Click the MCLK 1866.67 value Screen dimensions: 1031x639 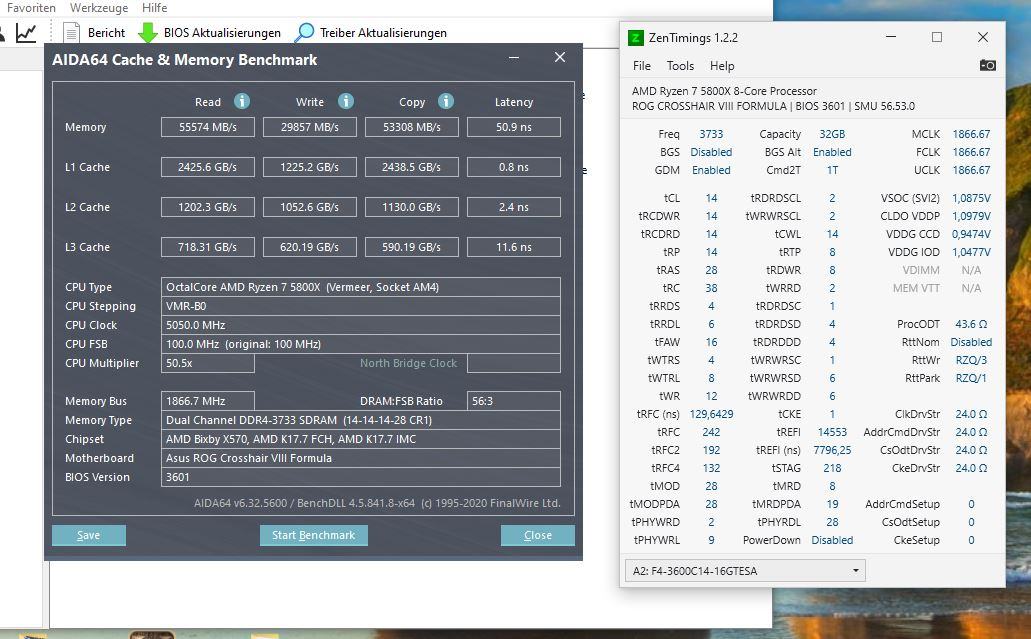click(x=971, y=134)
